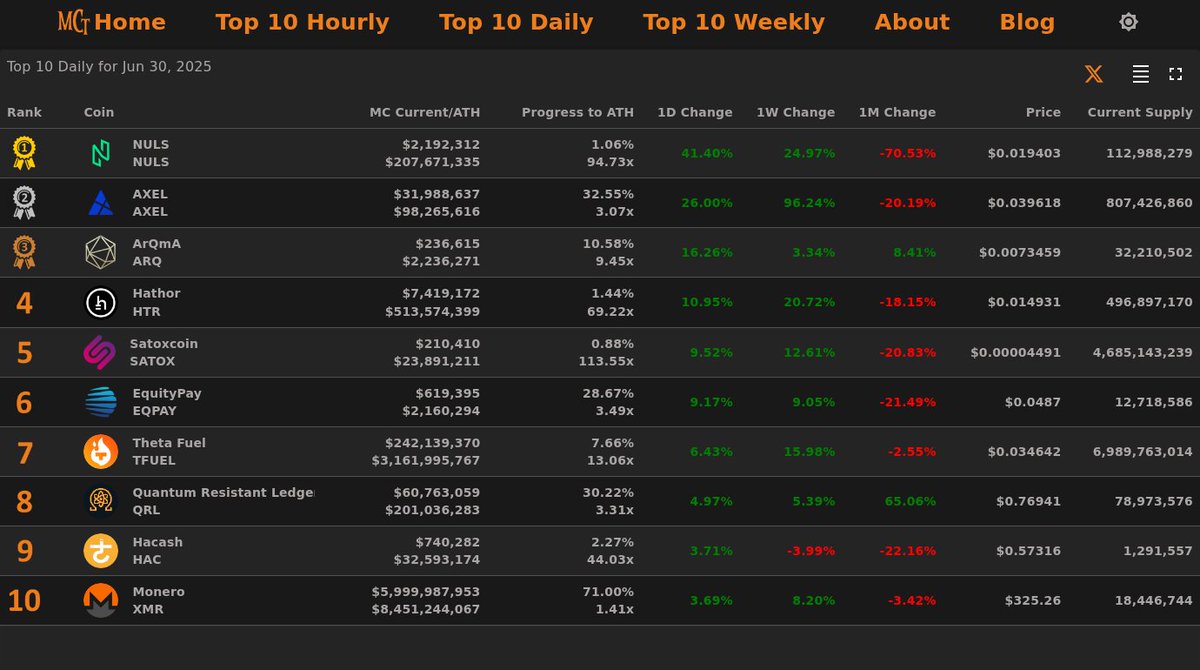Sort by the Coin column header
The image size is (1200, 670).
click(99, 113)
